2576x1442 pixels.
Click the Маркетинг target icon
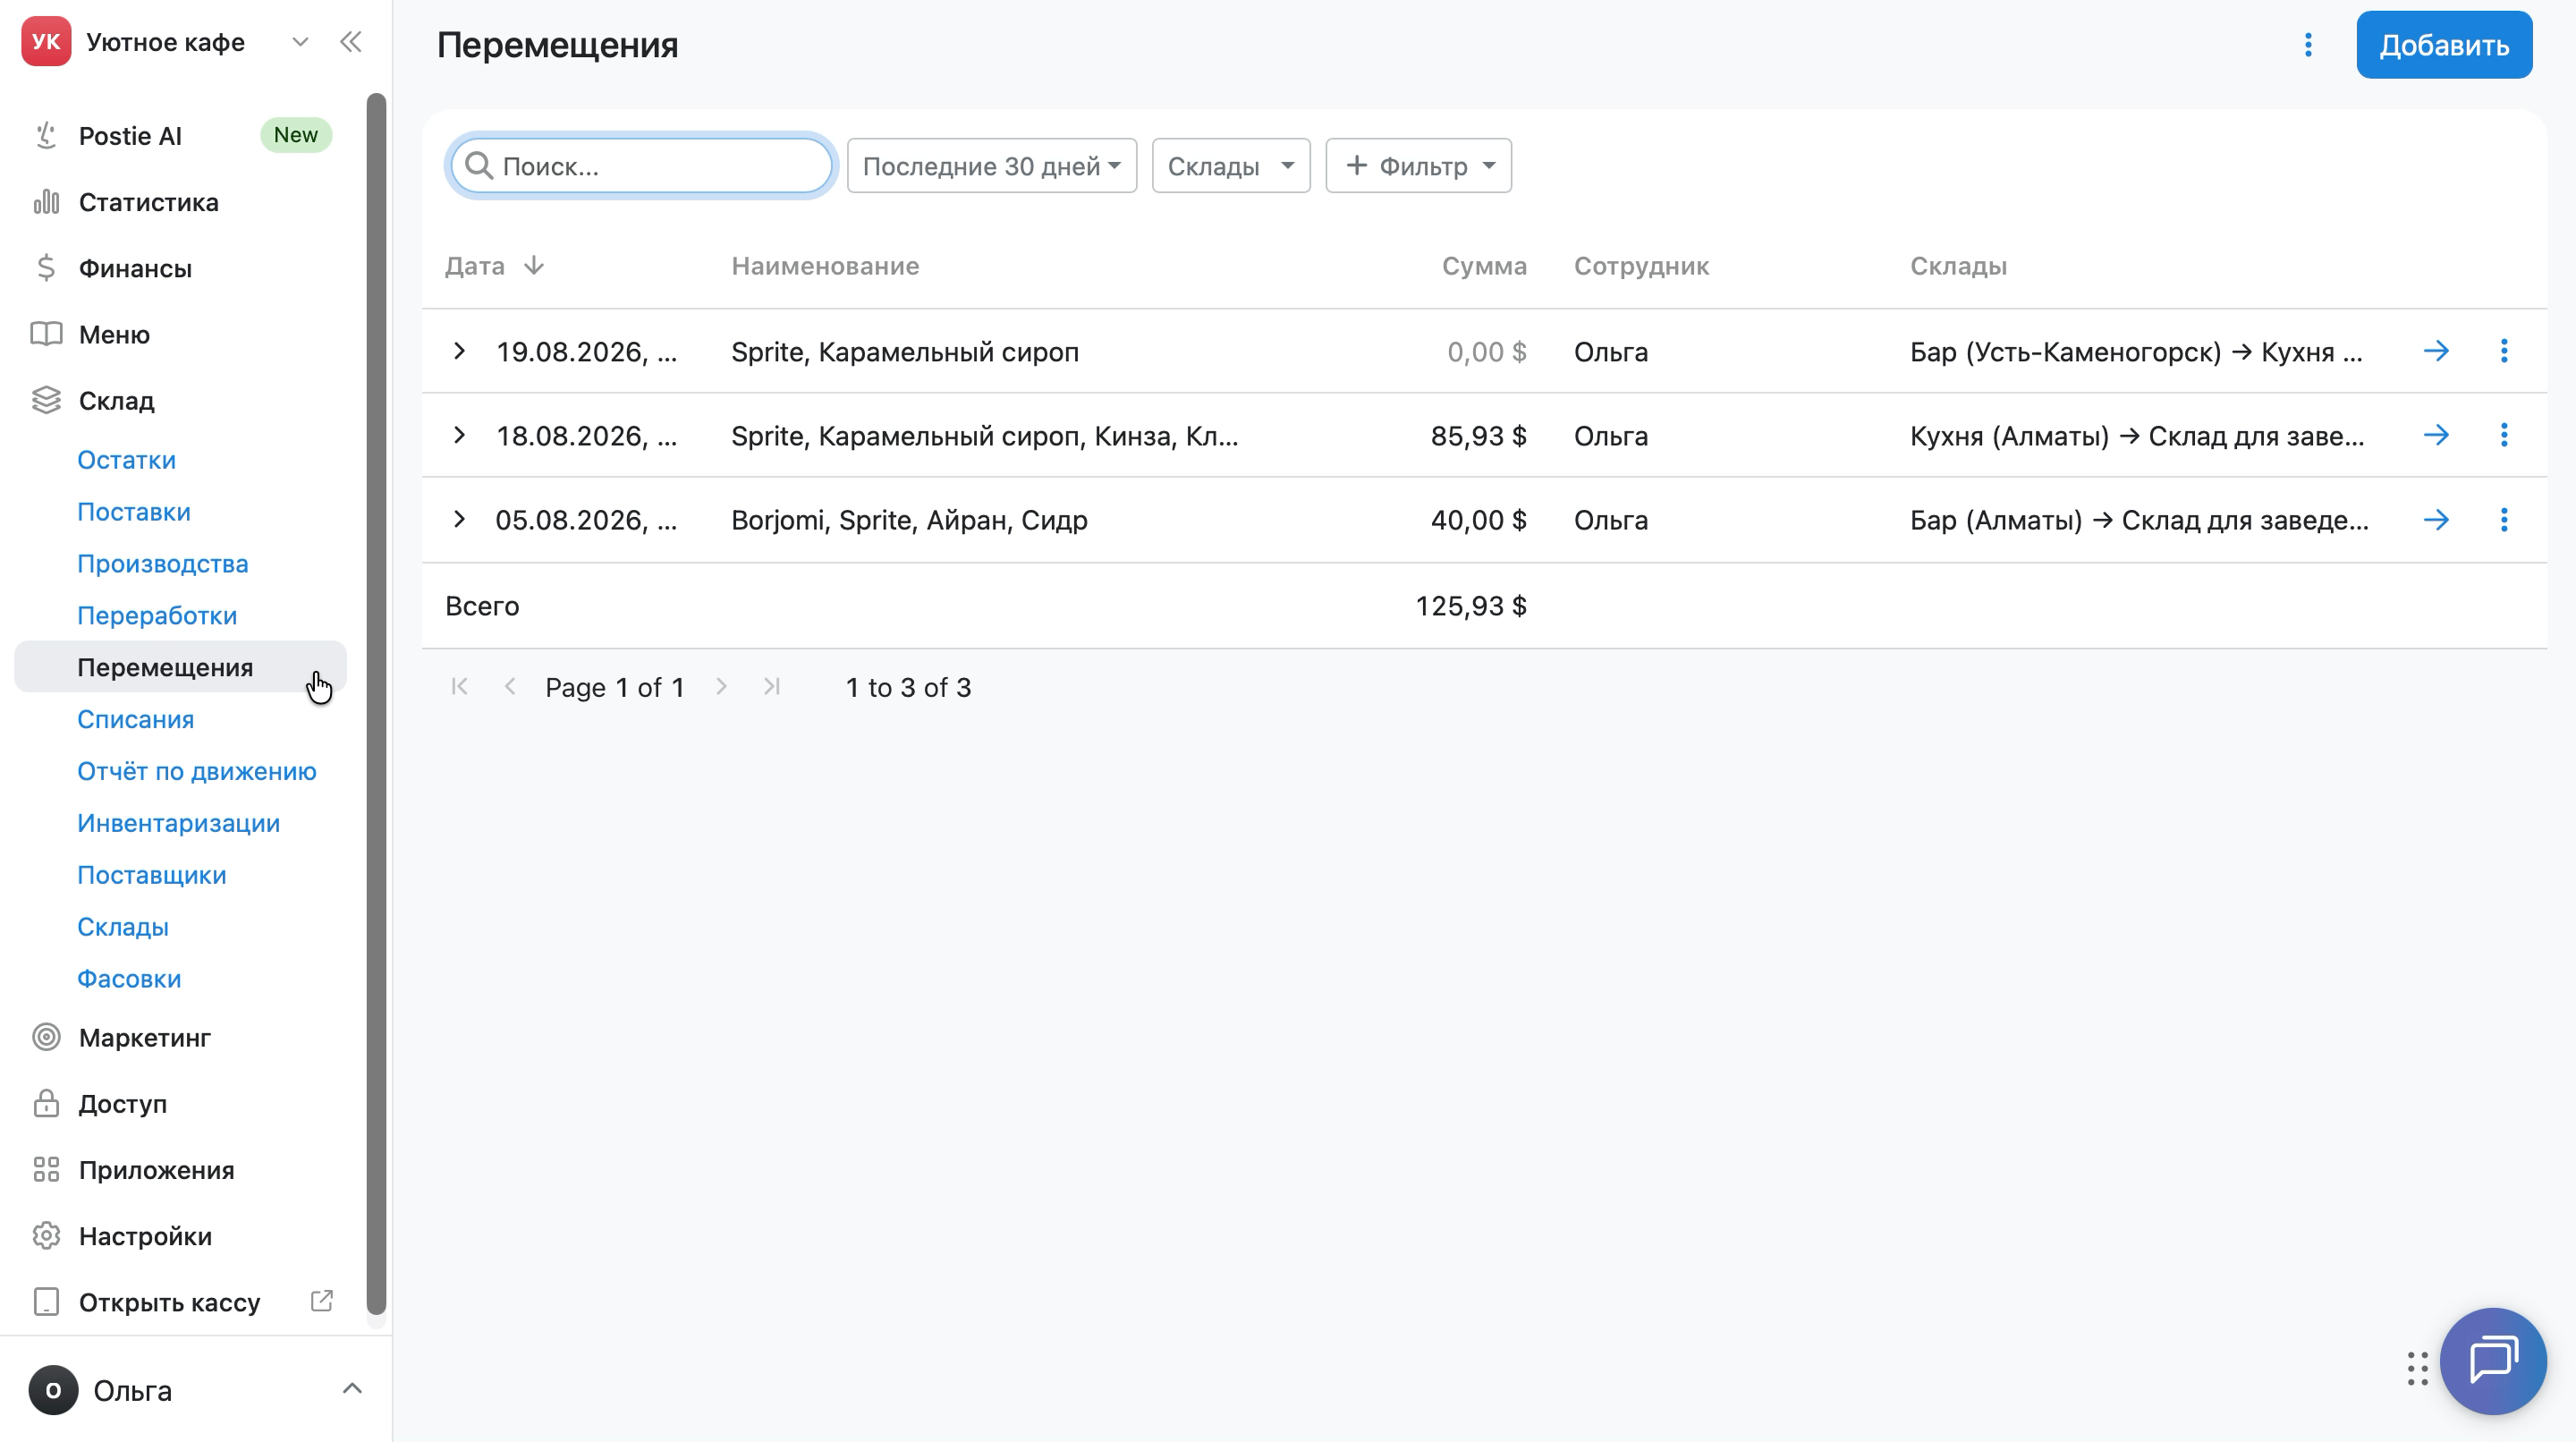coord(46,1037)
